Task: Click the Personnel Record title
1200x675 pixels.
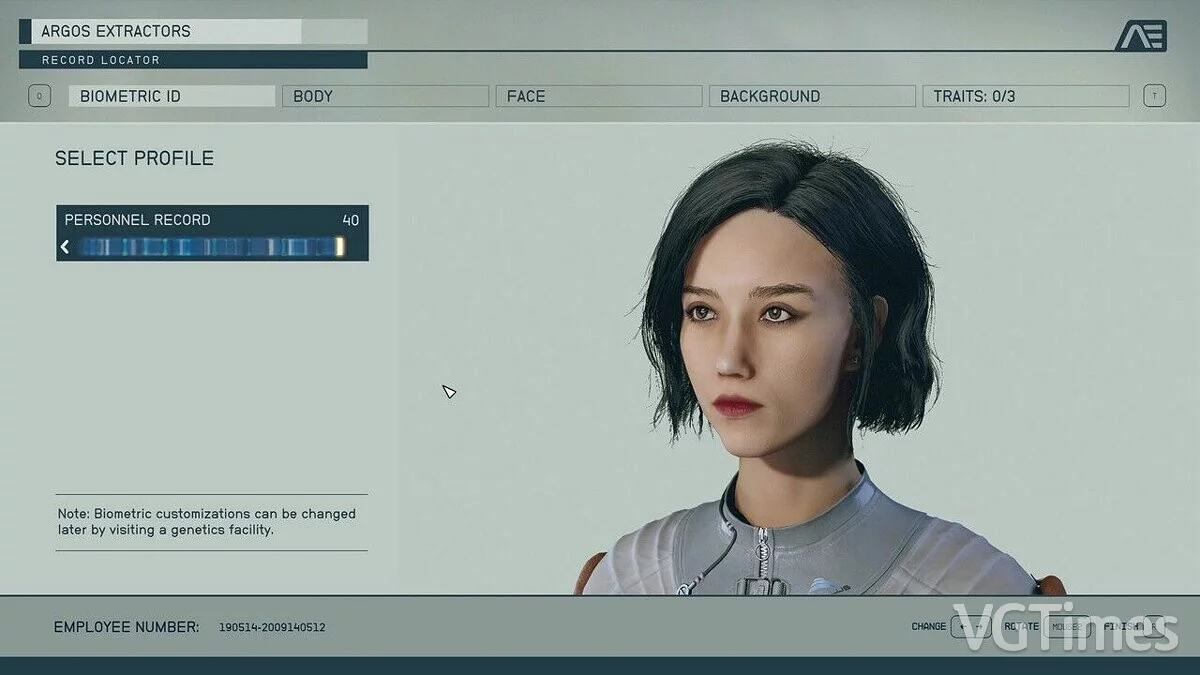Action: click(138, 220)
